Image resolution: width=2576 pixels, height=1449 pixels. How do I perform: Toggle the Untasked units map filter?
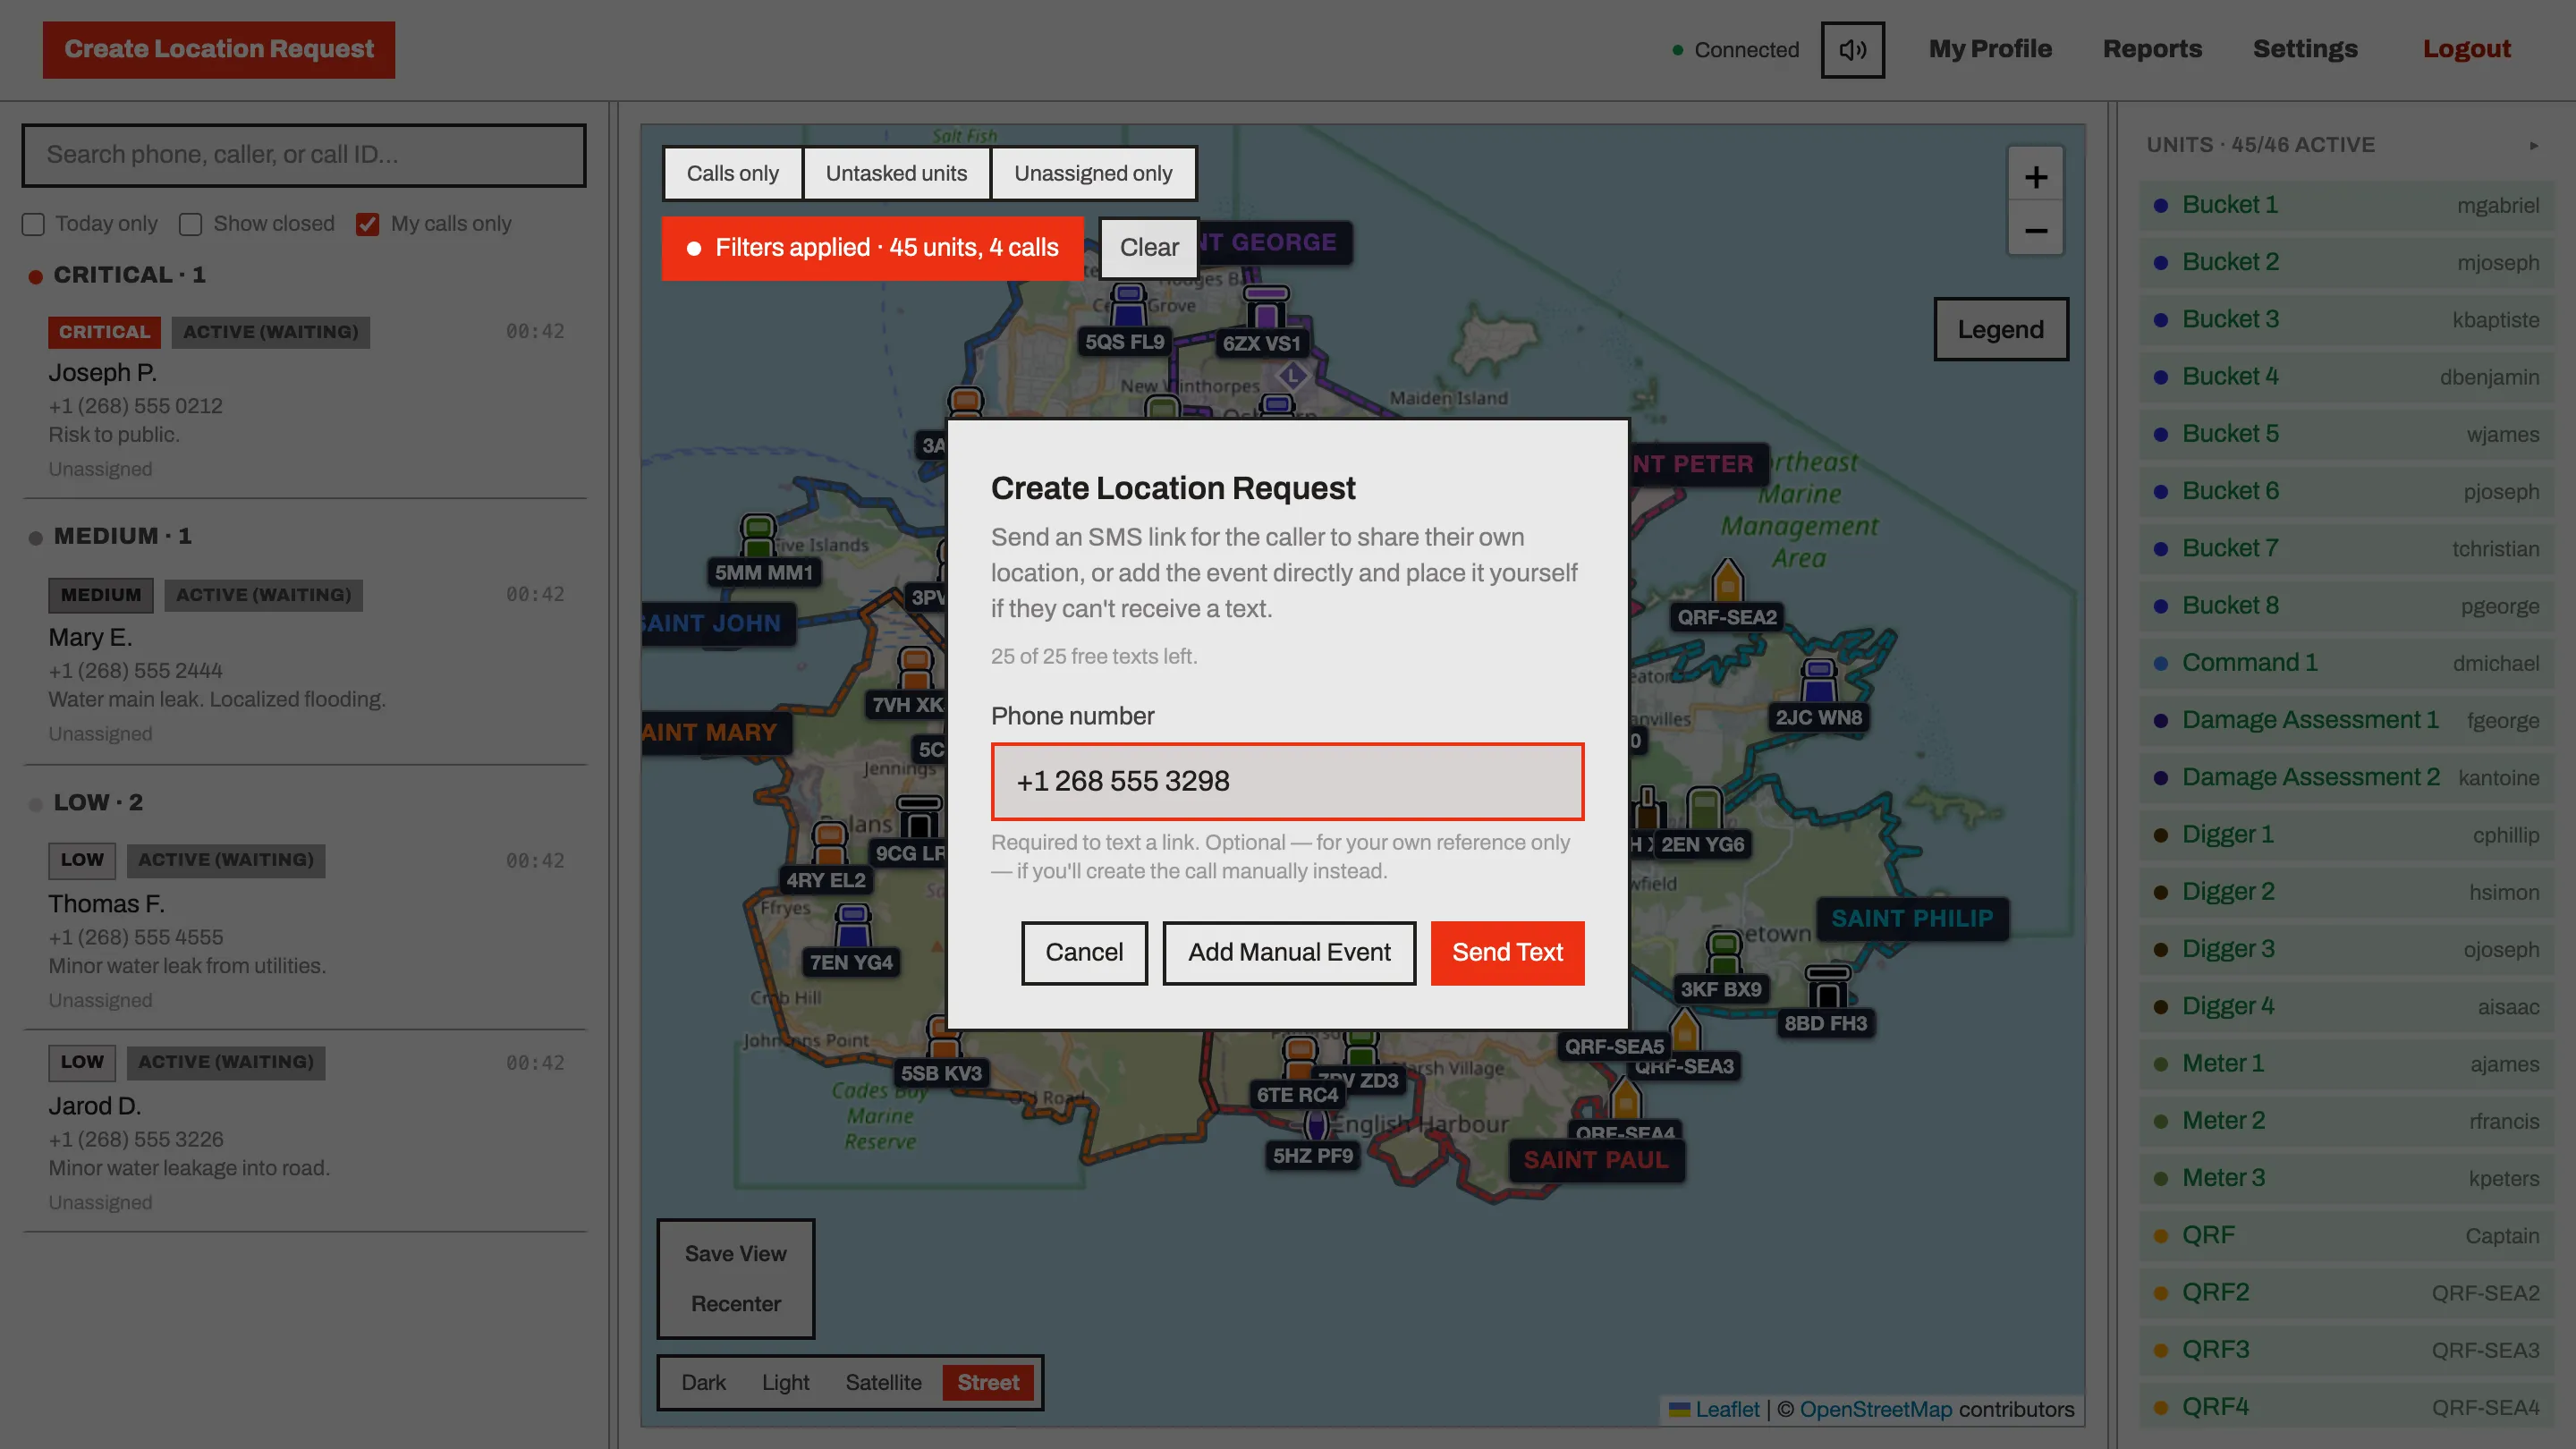[x=896, y=173]
